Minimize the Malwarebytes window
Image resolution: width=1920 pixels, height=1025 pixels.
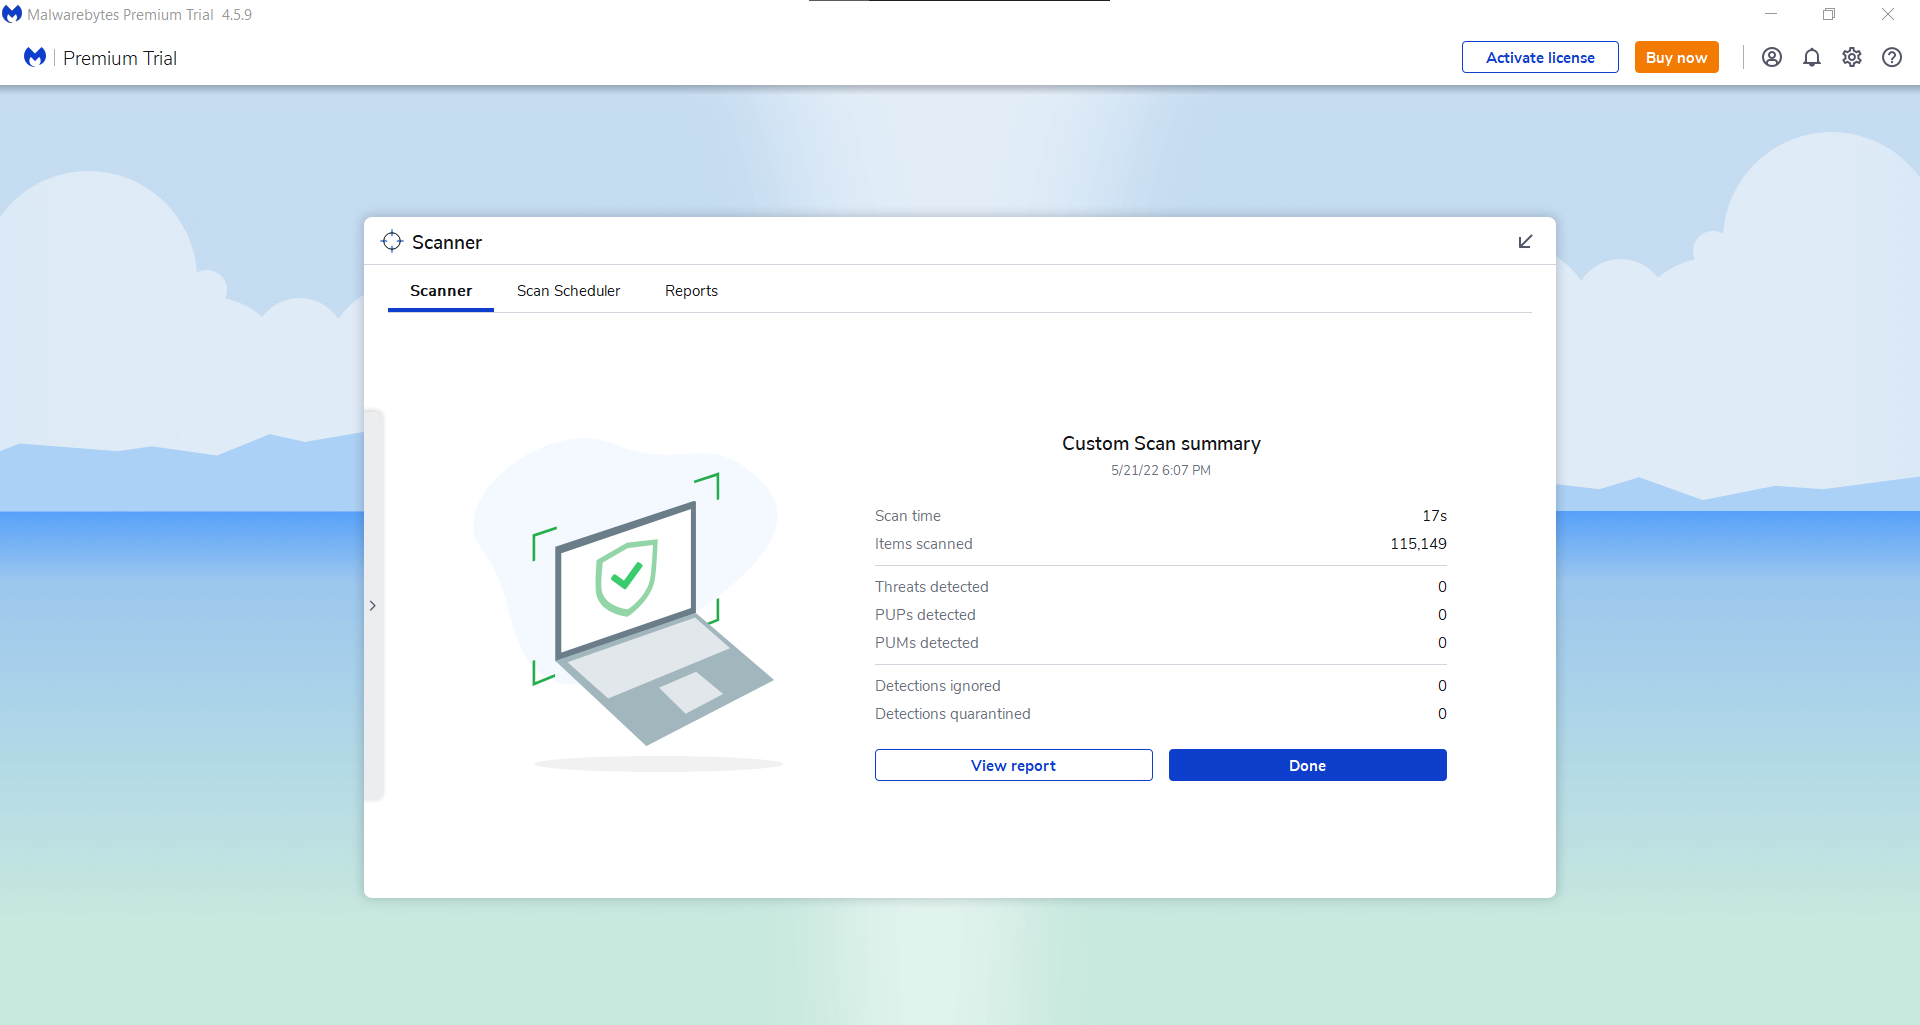(x=1771, y=14)
